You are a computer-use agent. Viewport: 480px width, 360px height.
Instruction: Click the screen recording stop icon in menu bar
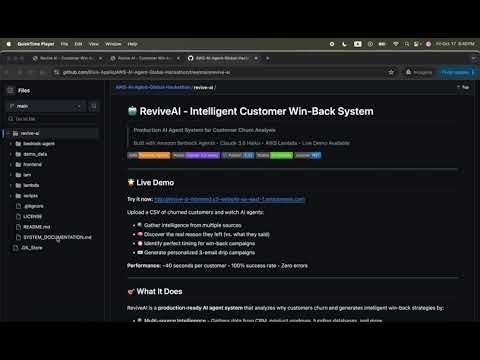click(332, 44)
